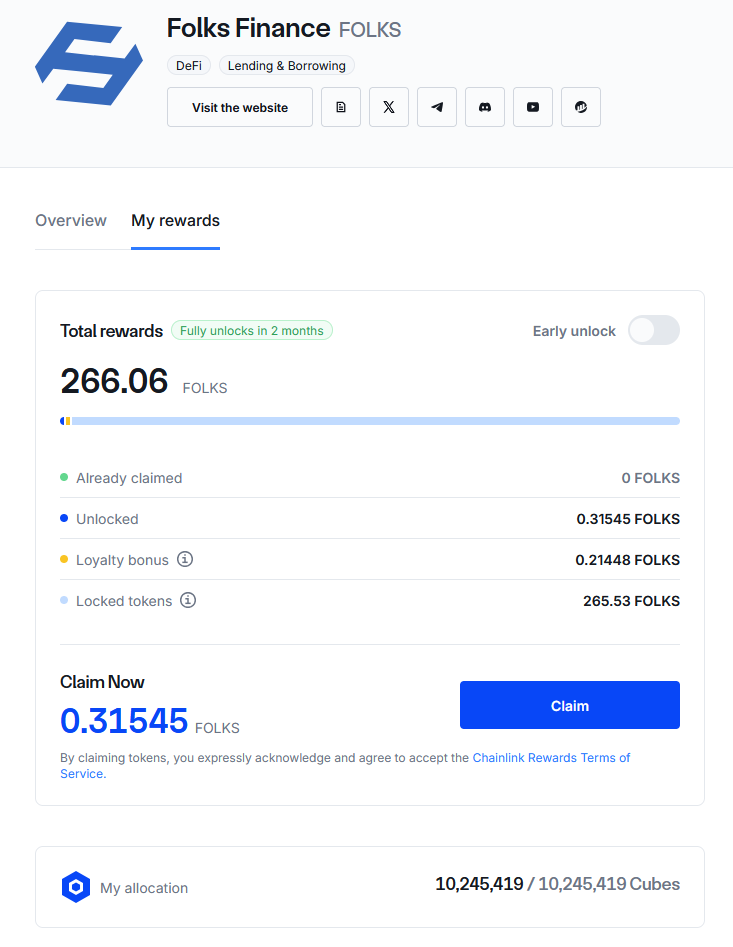Enable the Early unlock toggle
The width and height of the screenshot is (733, 947).
pos(654,330)
